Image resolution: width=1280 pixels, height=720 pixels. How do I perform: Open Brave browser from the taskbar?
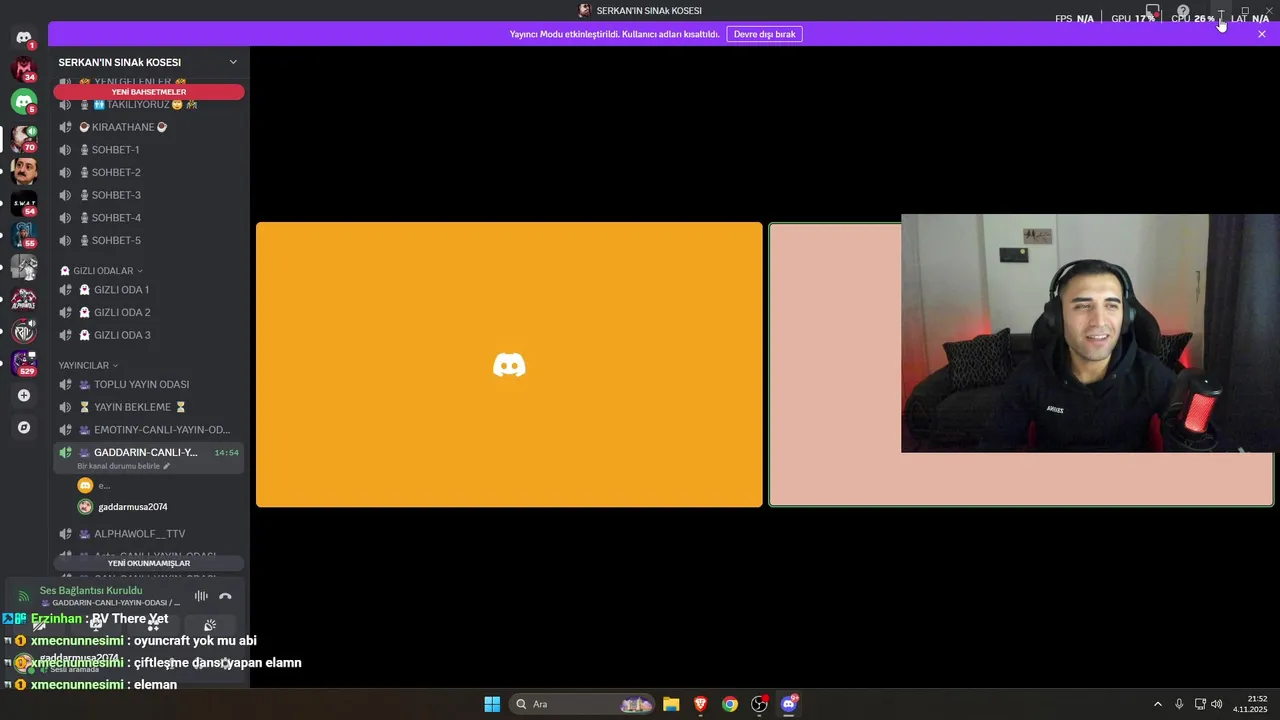click(700, 704)
